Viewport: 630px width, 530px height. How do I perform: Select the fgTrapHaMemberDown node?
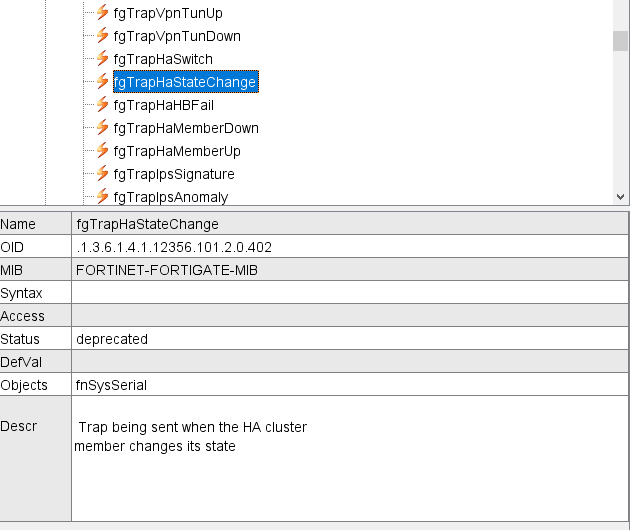[186, 128]
